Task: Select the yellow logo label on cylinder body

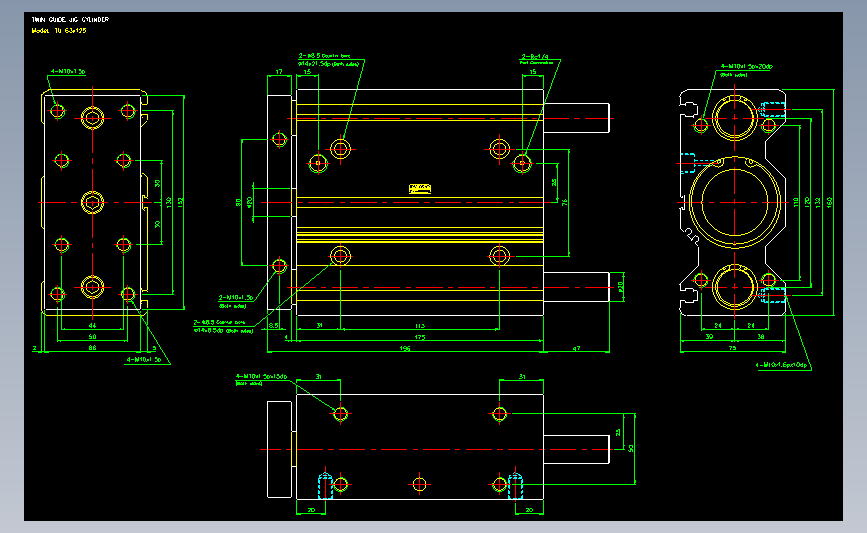Action: point(420,189)
